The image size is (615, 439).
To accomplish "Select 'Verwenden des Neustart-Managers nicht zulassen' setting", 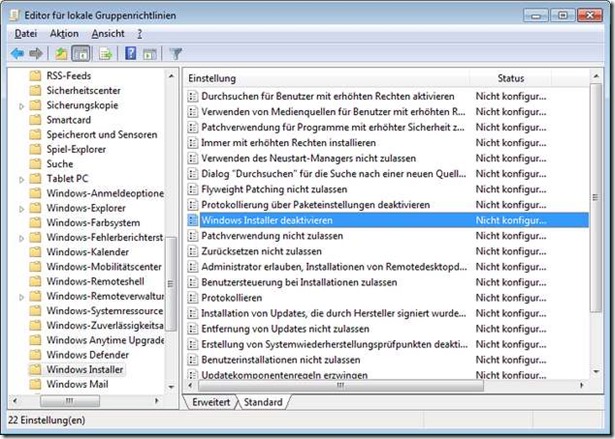I will pos(308,158).
